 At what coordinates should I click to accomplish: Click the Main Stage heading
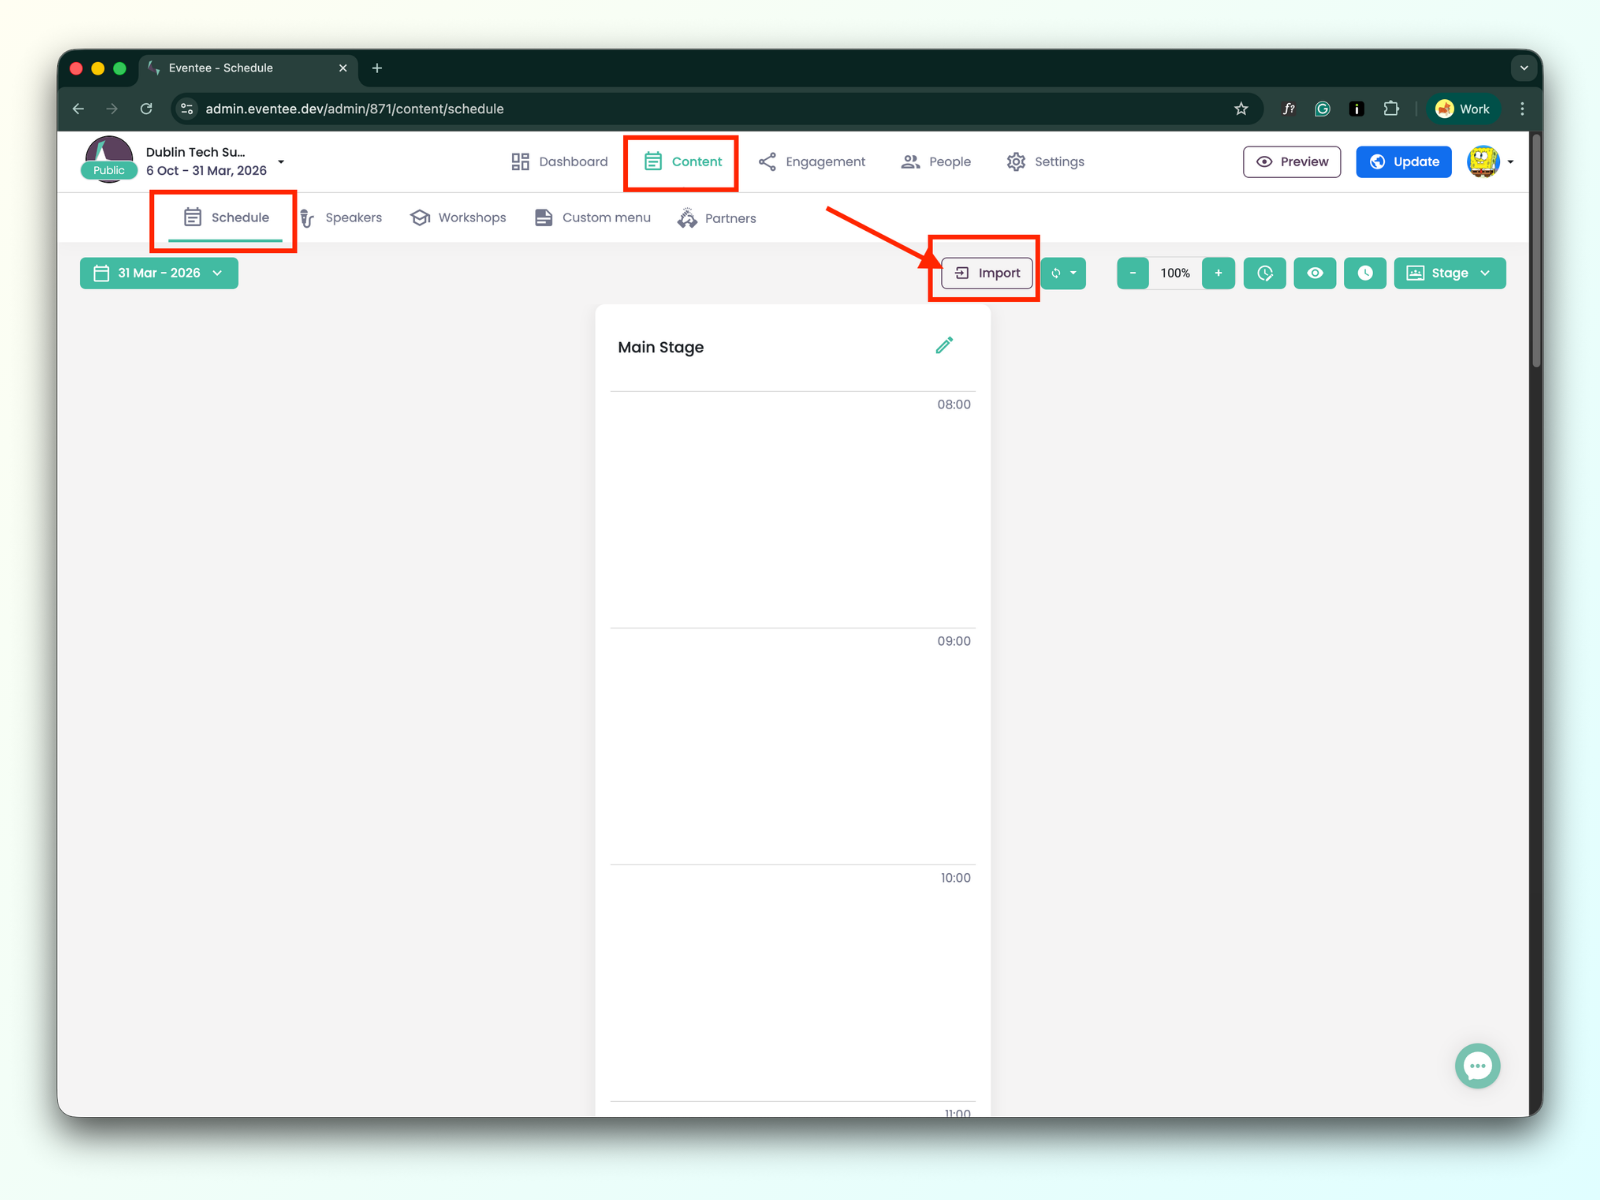click(x=661, y=347)
